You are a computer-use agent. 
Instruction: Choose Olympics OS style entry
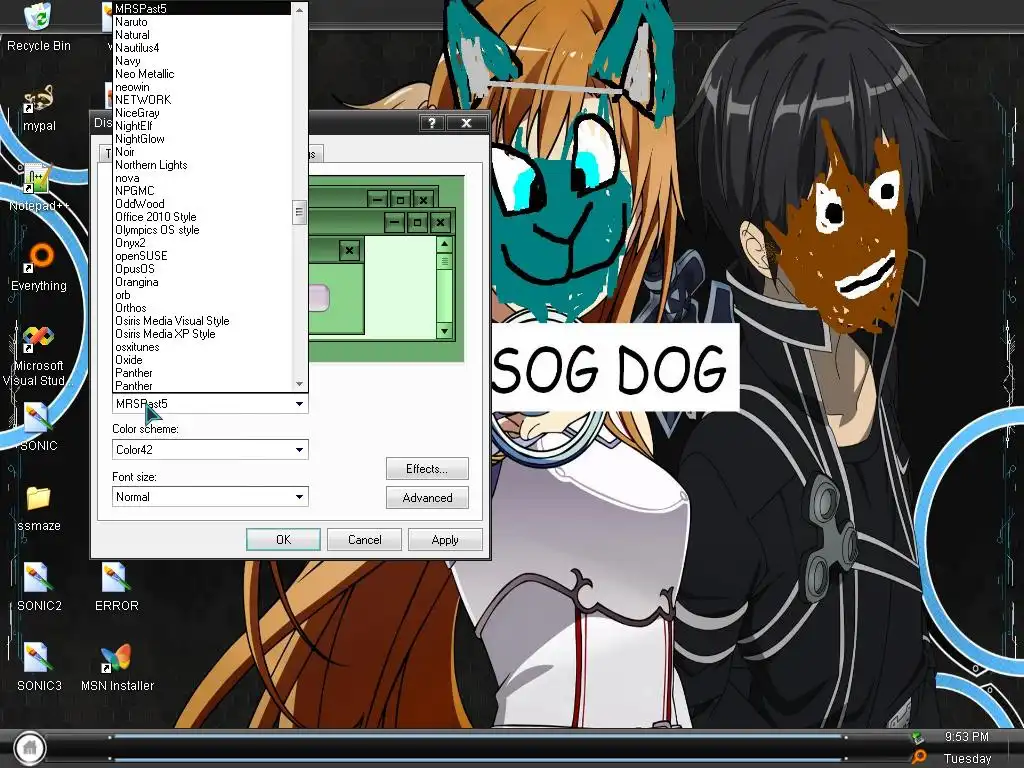[202, 230]
